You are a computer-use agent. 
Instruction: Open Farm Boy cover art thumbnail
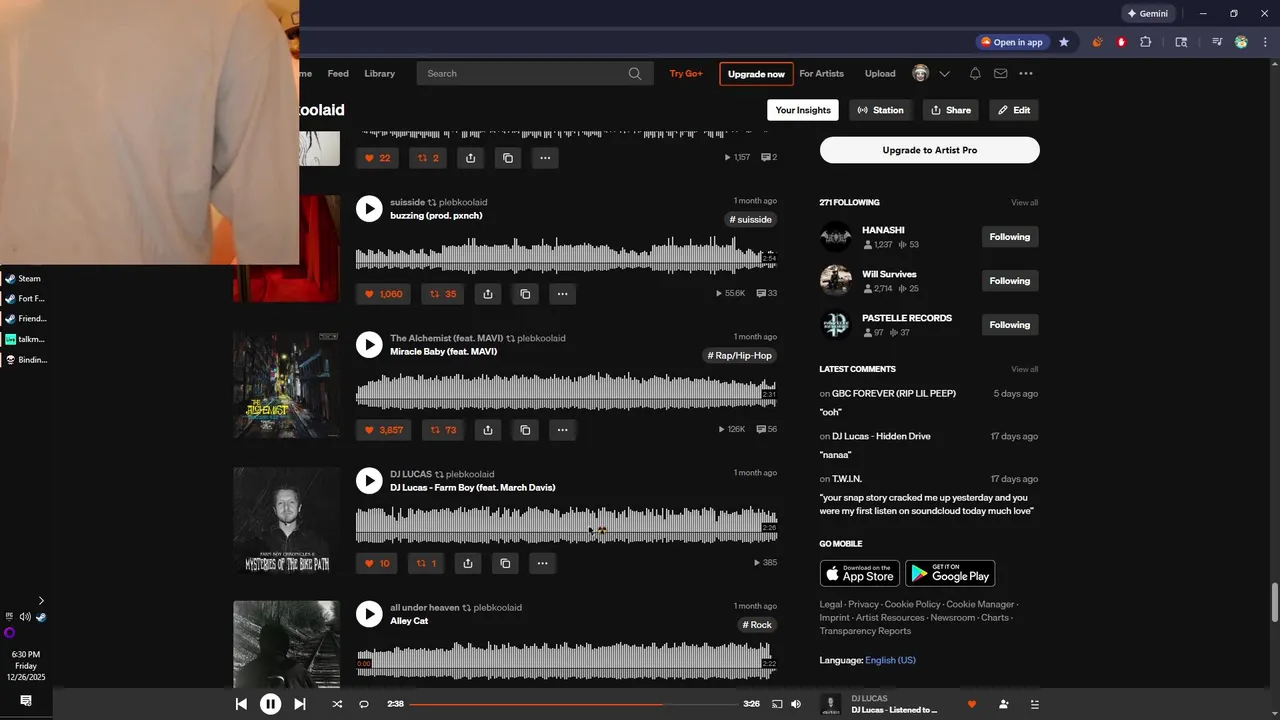click(x=286, y=520)
